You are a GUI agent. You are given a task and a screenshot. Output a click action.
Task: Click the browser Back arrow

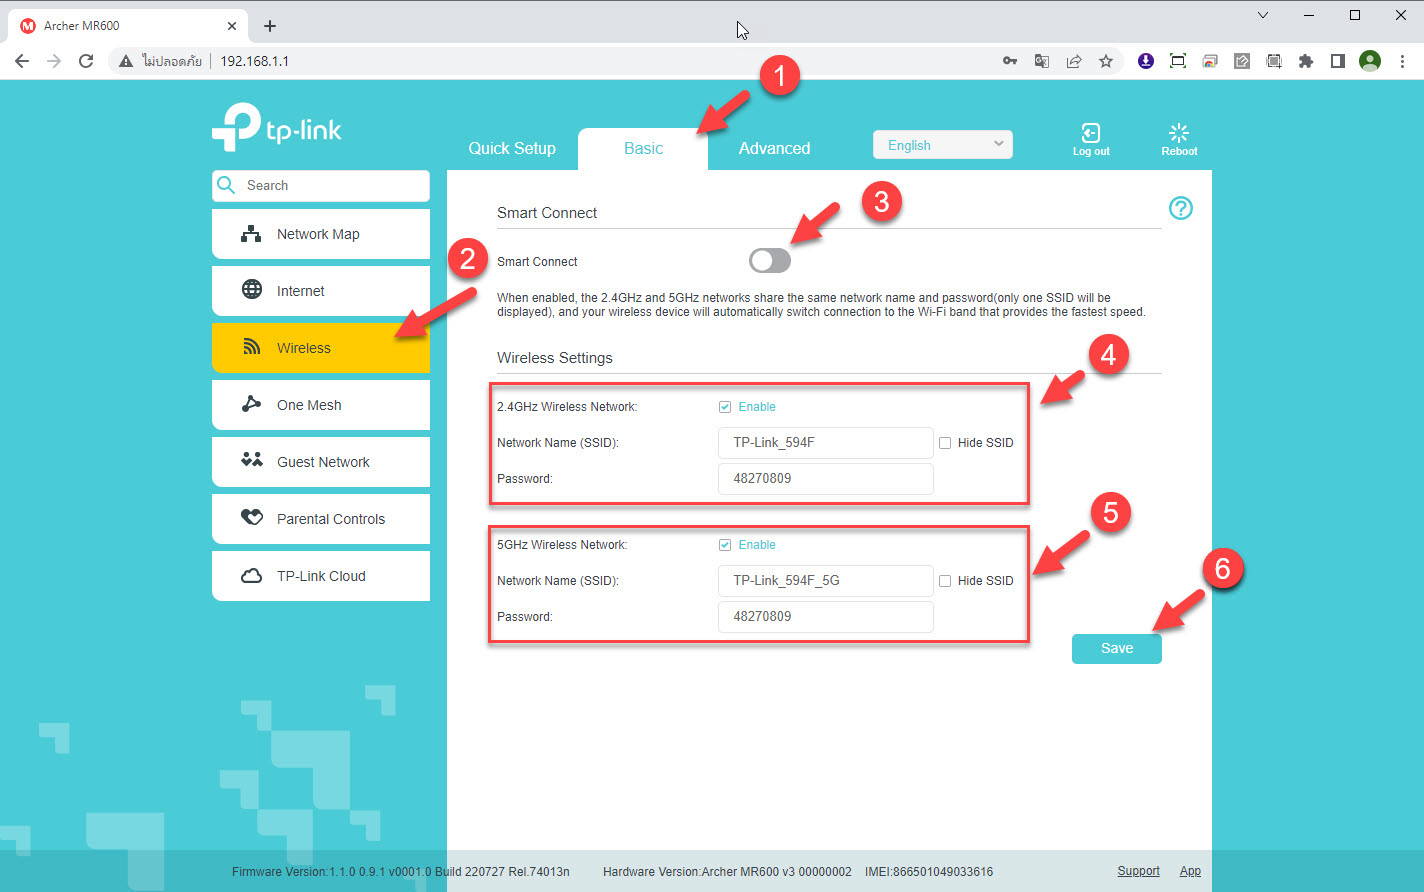[x=22, y=61]
